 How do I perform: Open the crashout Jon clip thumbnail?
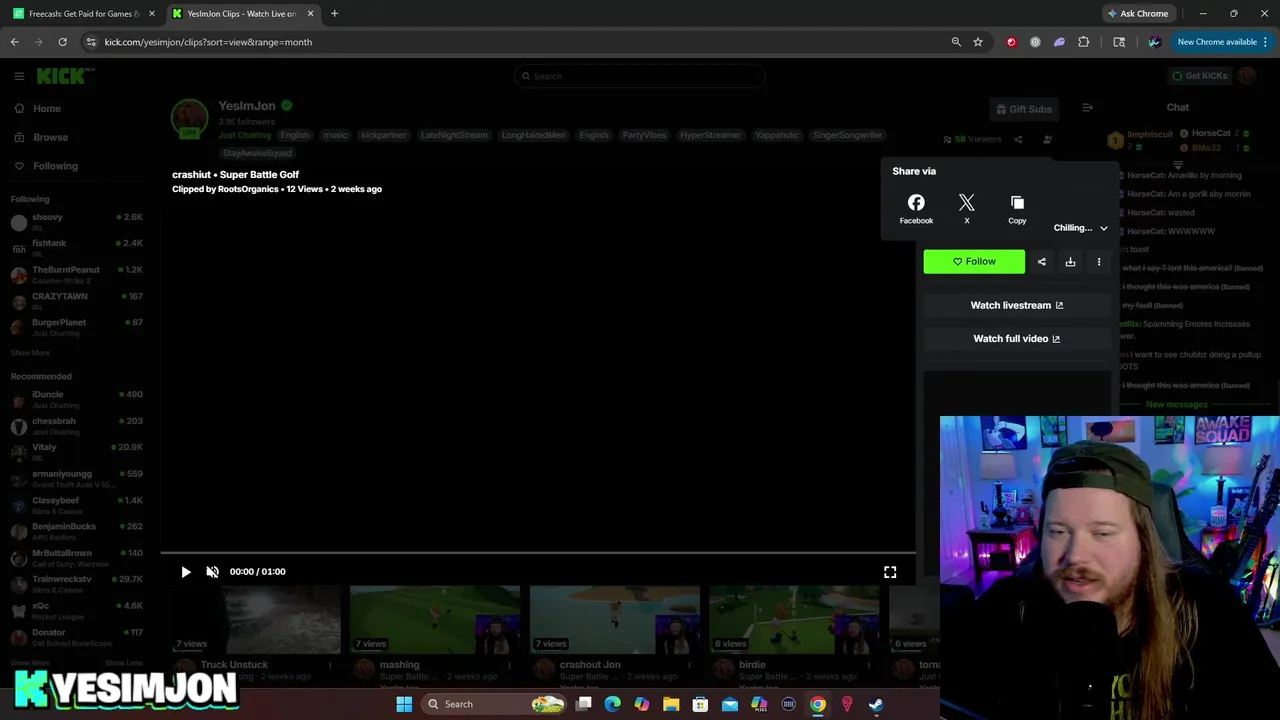tap(615, 620)
